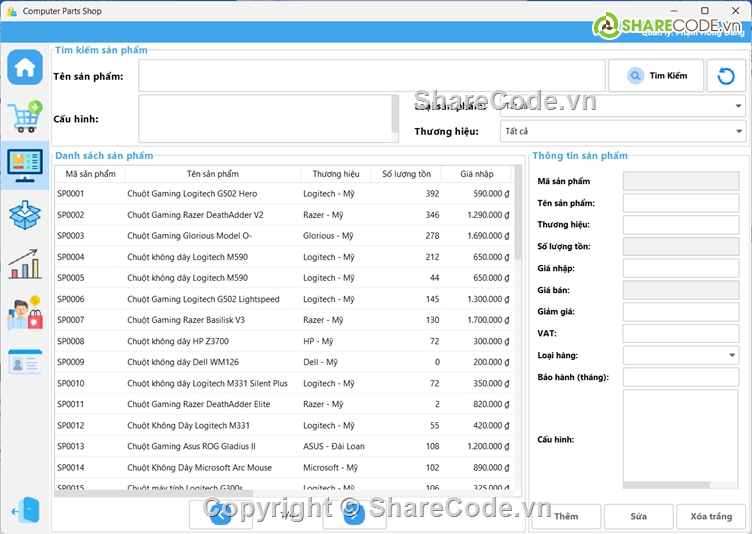This screenshot has width=752, height=534.
Task: Select the product monitor icon in sidebar
Action: (25, 166)
